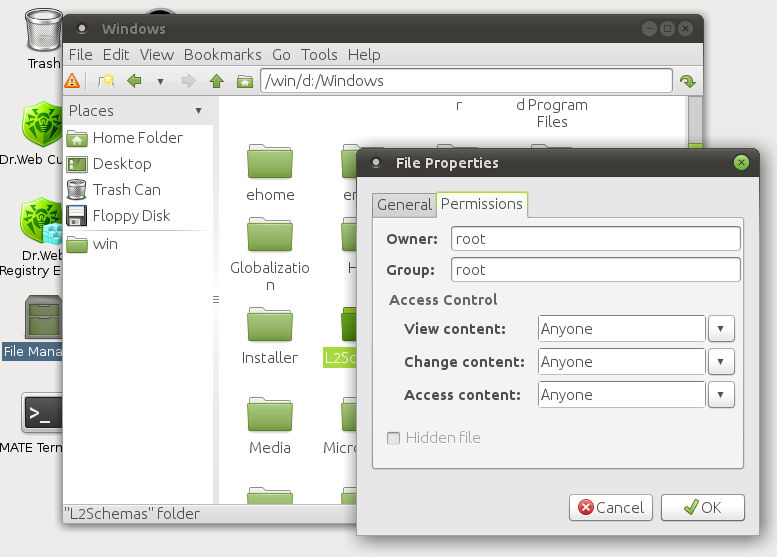777x557 pixels.
Task: Click the path field showing /win/d:/Windows
Action: click(x=466, y=80)
